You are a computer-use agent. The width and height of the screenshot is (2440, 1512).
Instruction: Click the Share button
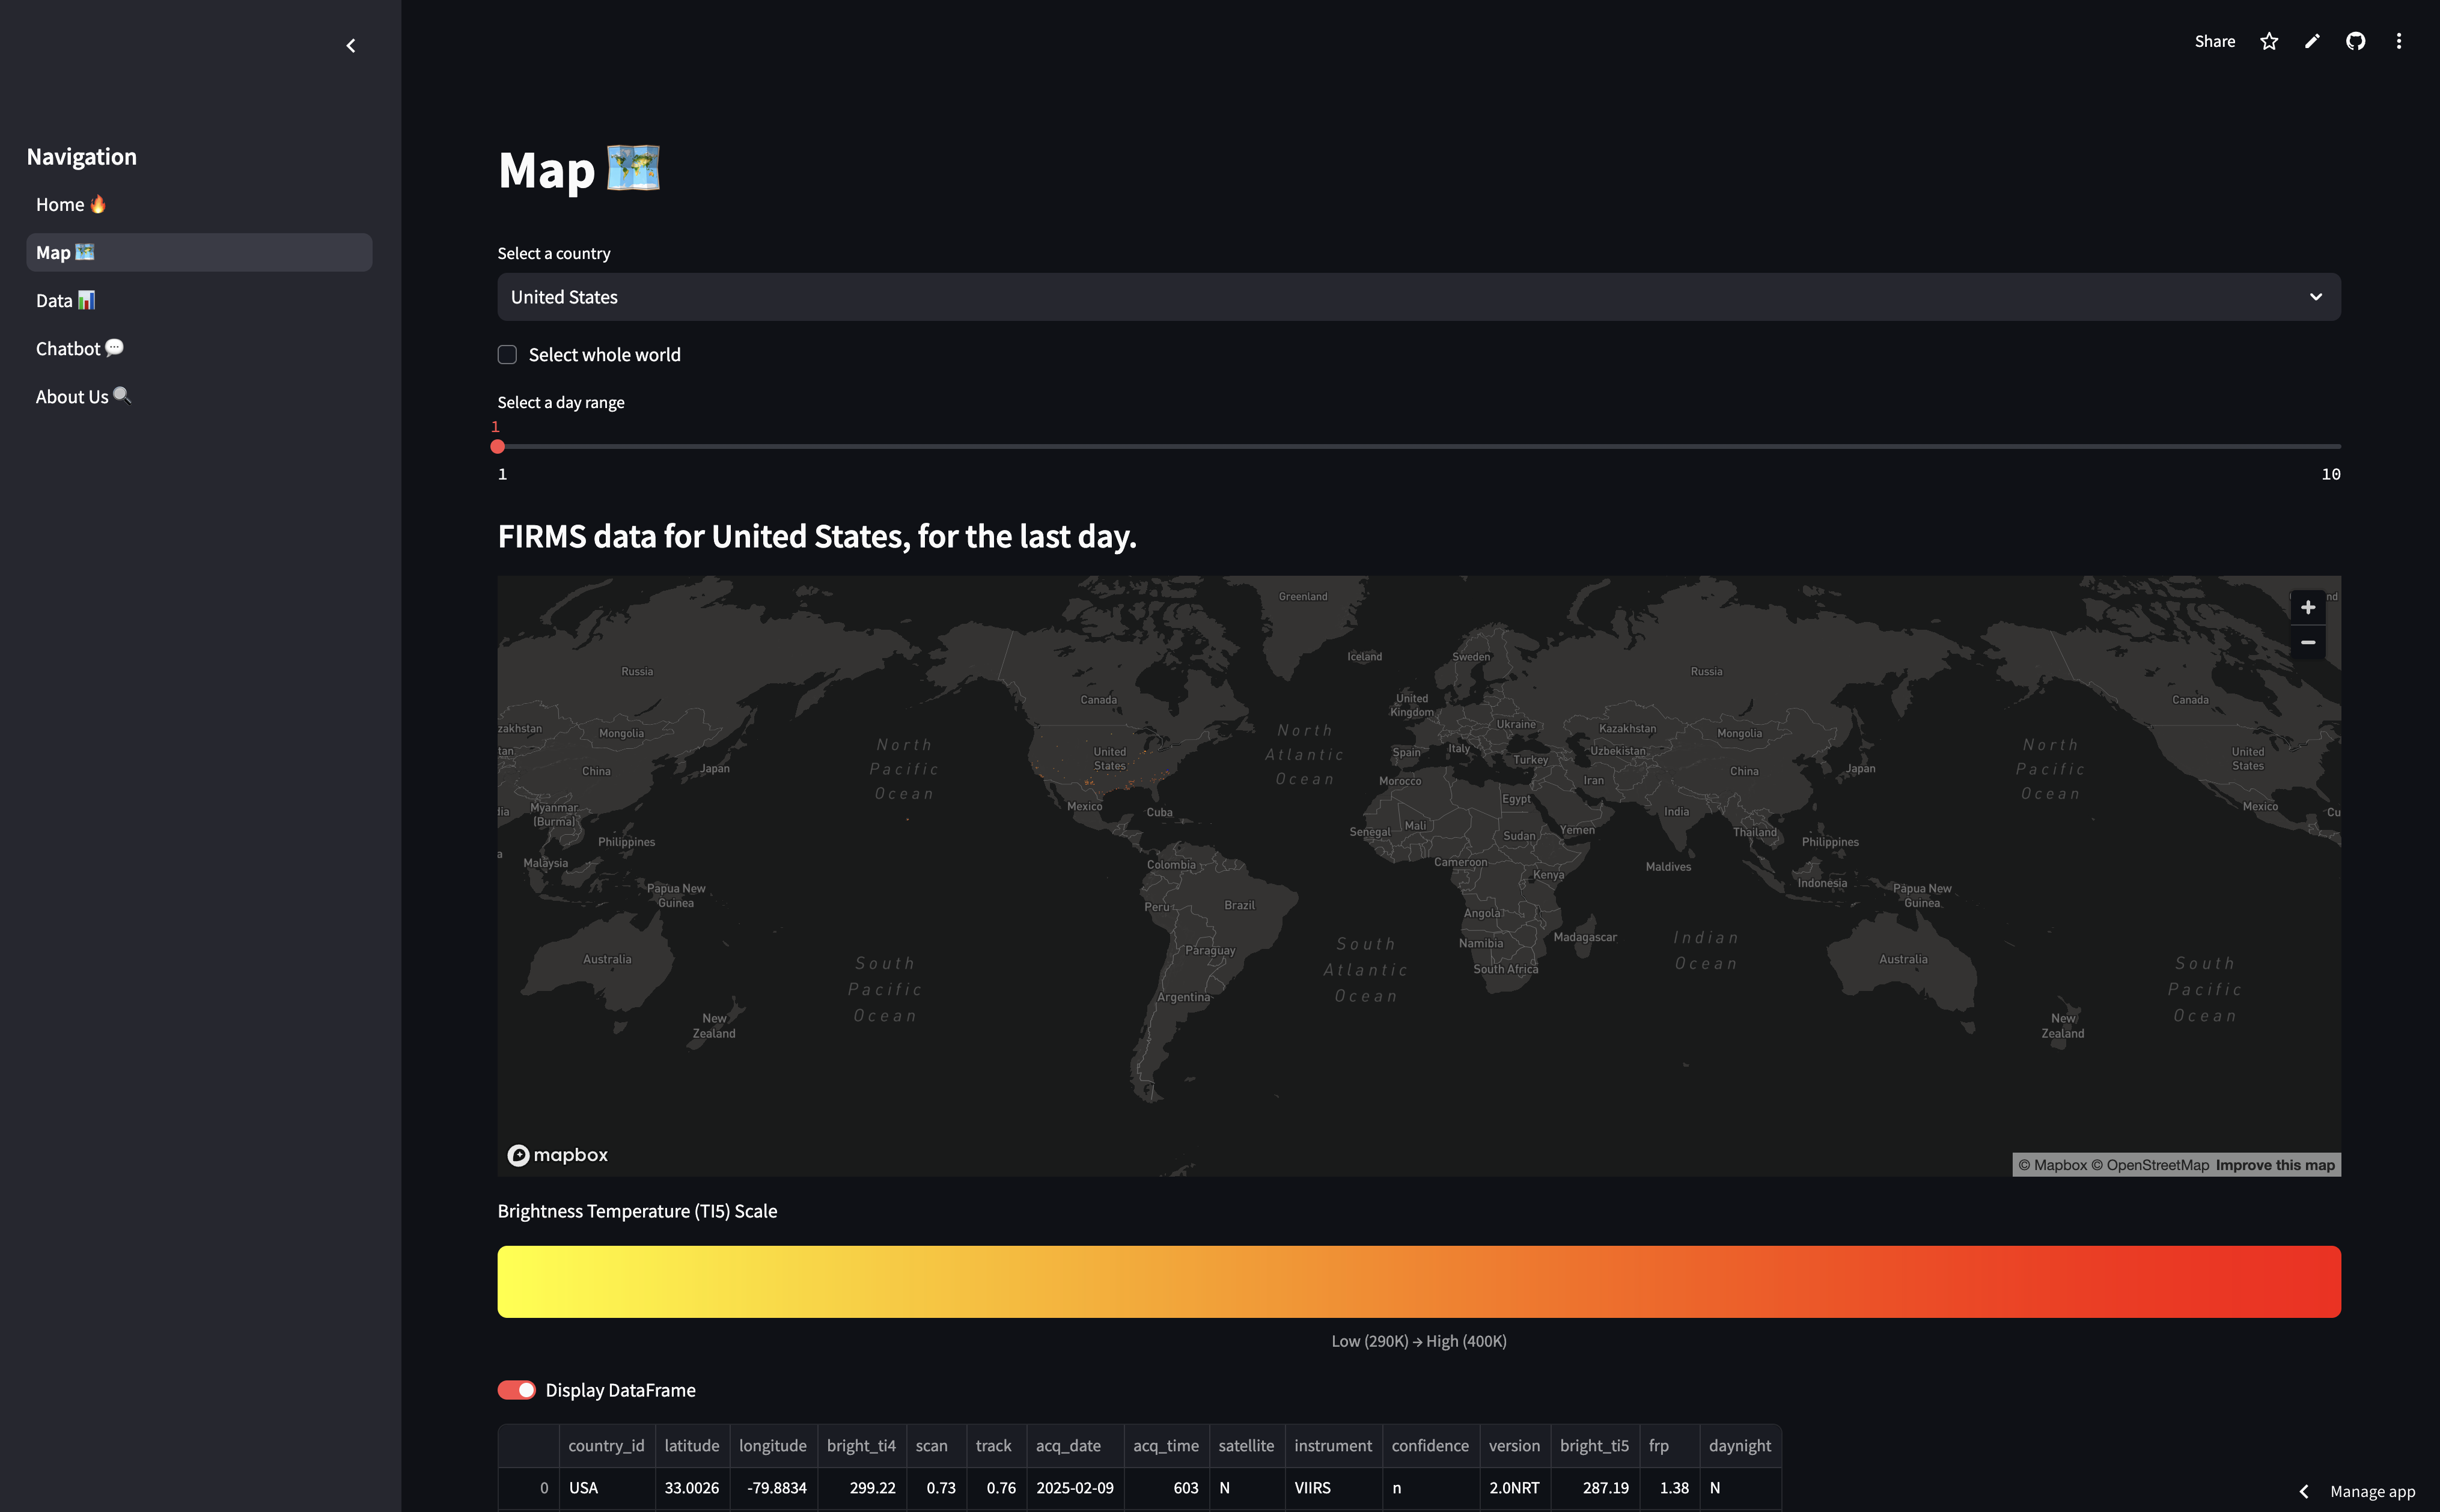2215,41
